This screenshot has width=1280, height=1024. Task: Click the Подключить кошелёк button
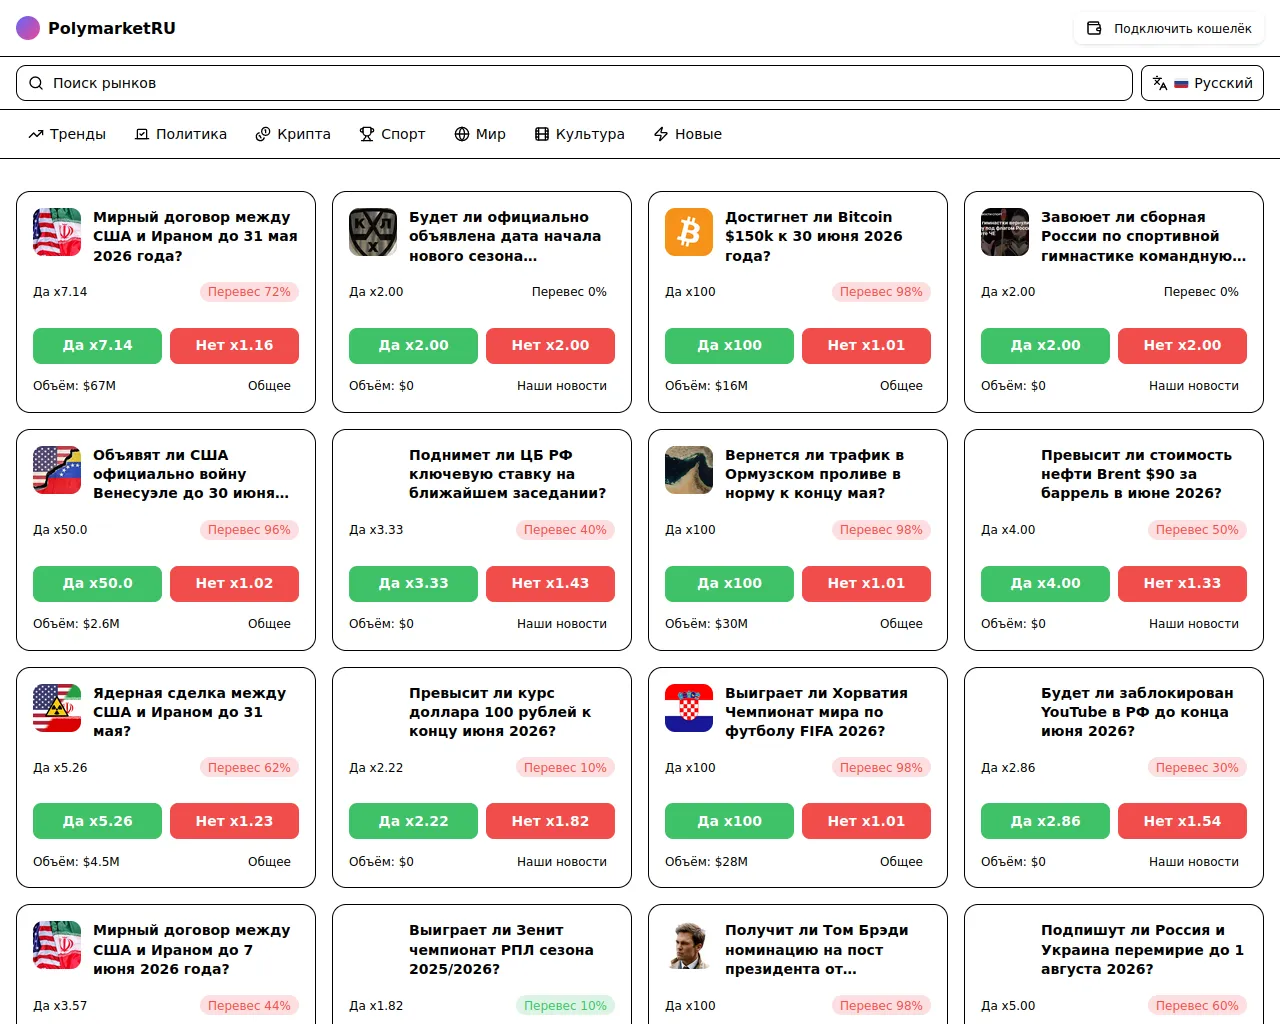1169,29
